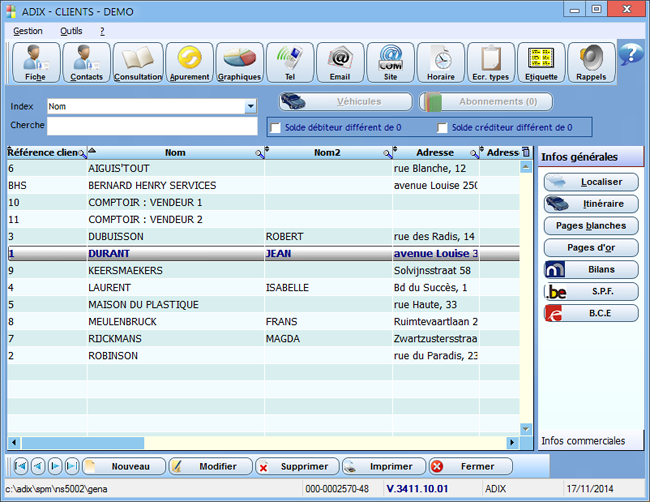Open the Gestion menu
Screen dimensions: 650x502
(28, 31)
